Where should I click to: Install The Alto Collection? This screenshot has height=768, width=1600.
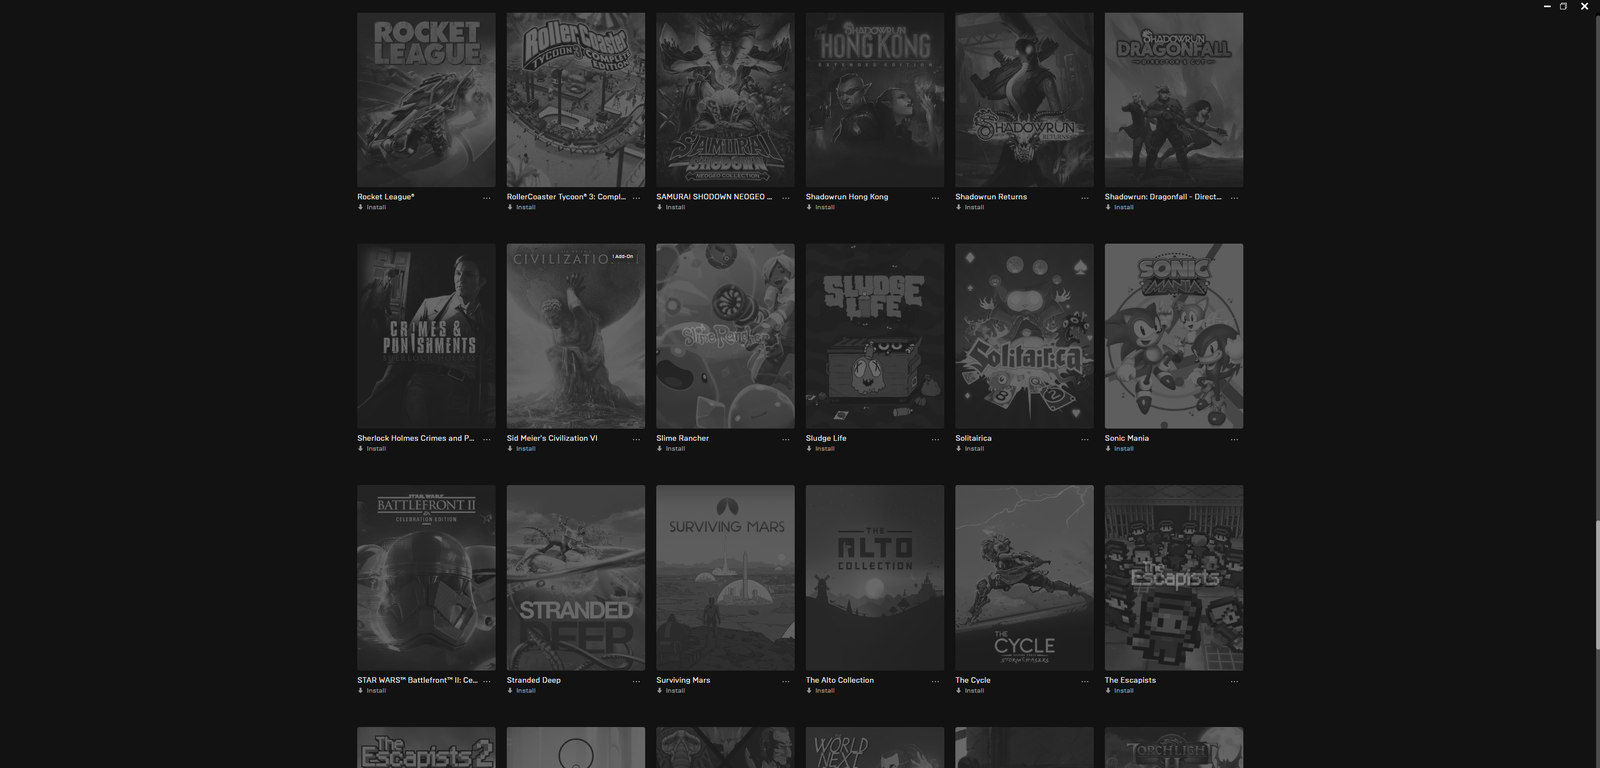pyautogui.click(x=820, y=690)
